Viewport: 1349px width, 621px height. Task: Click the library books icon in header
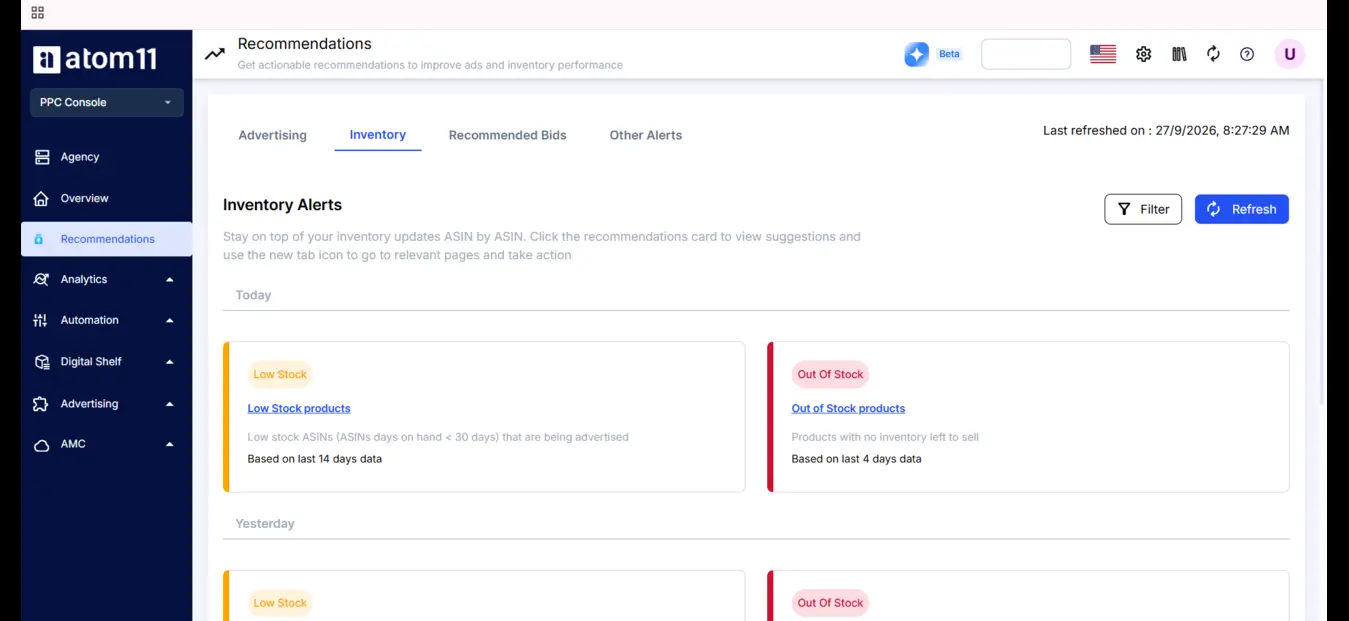1179,54
